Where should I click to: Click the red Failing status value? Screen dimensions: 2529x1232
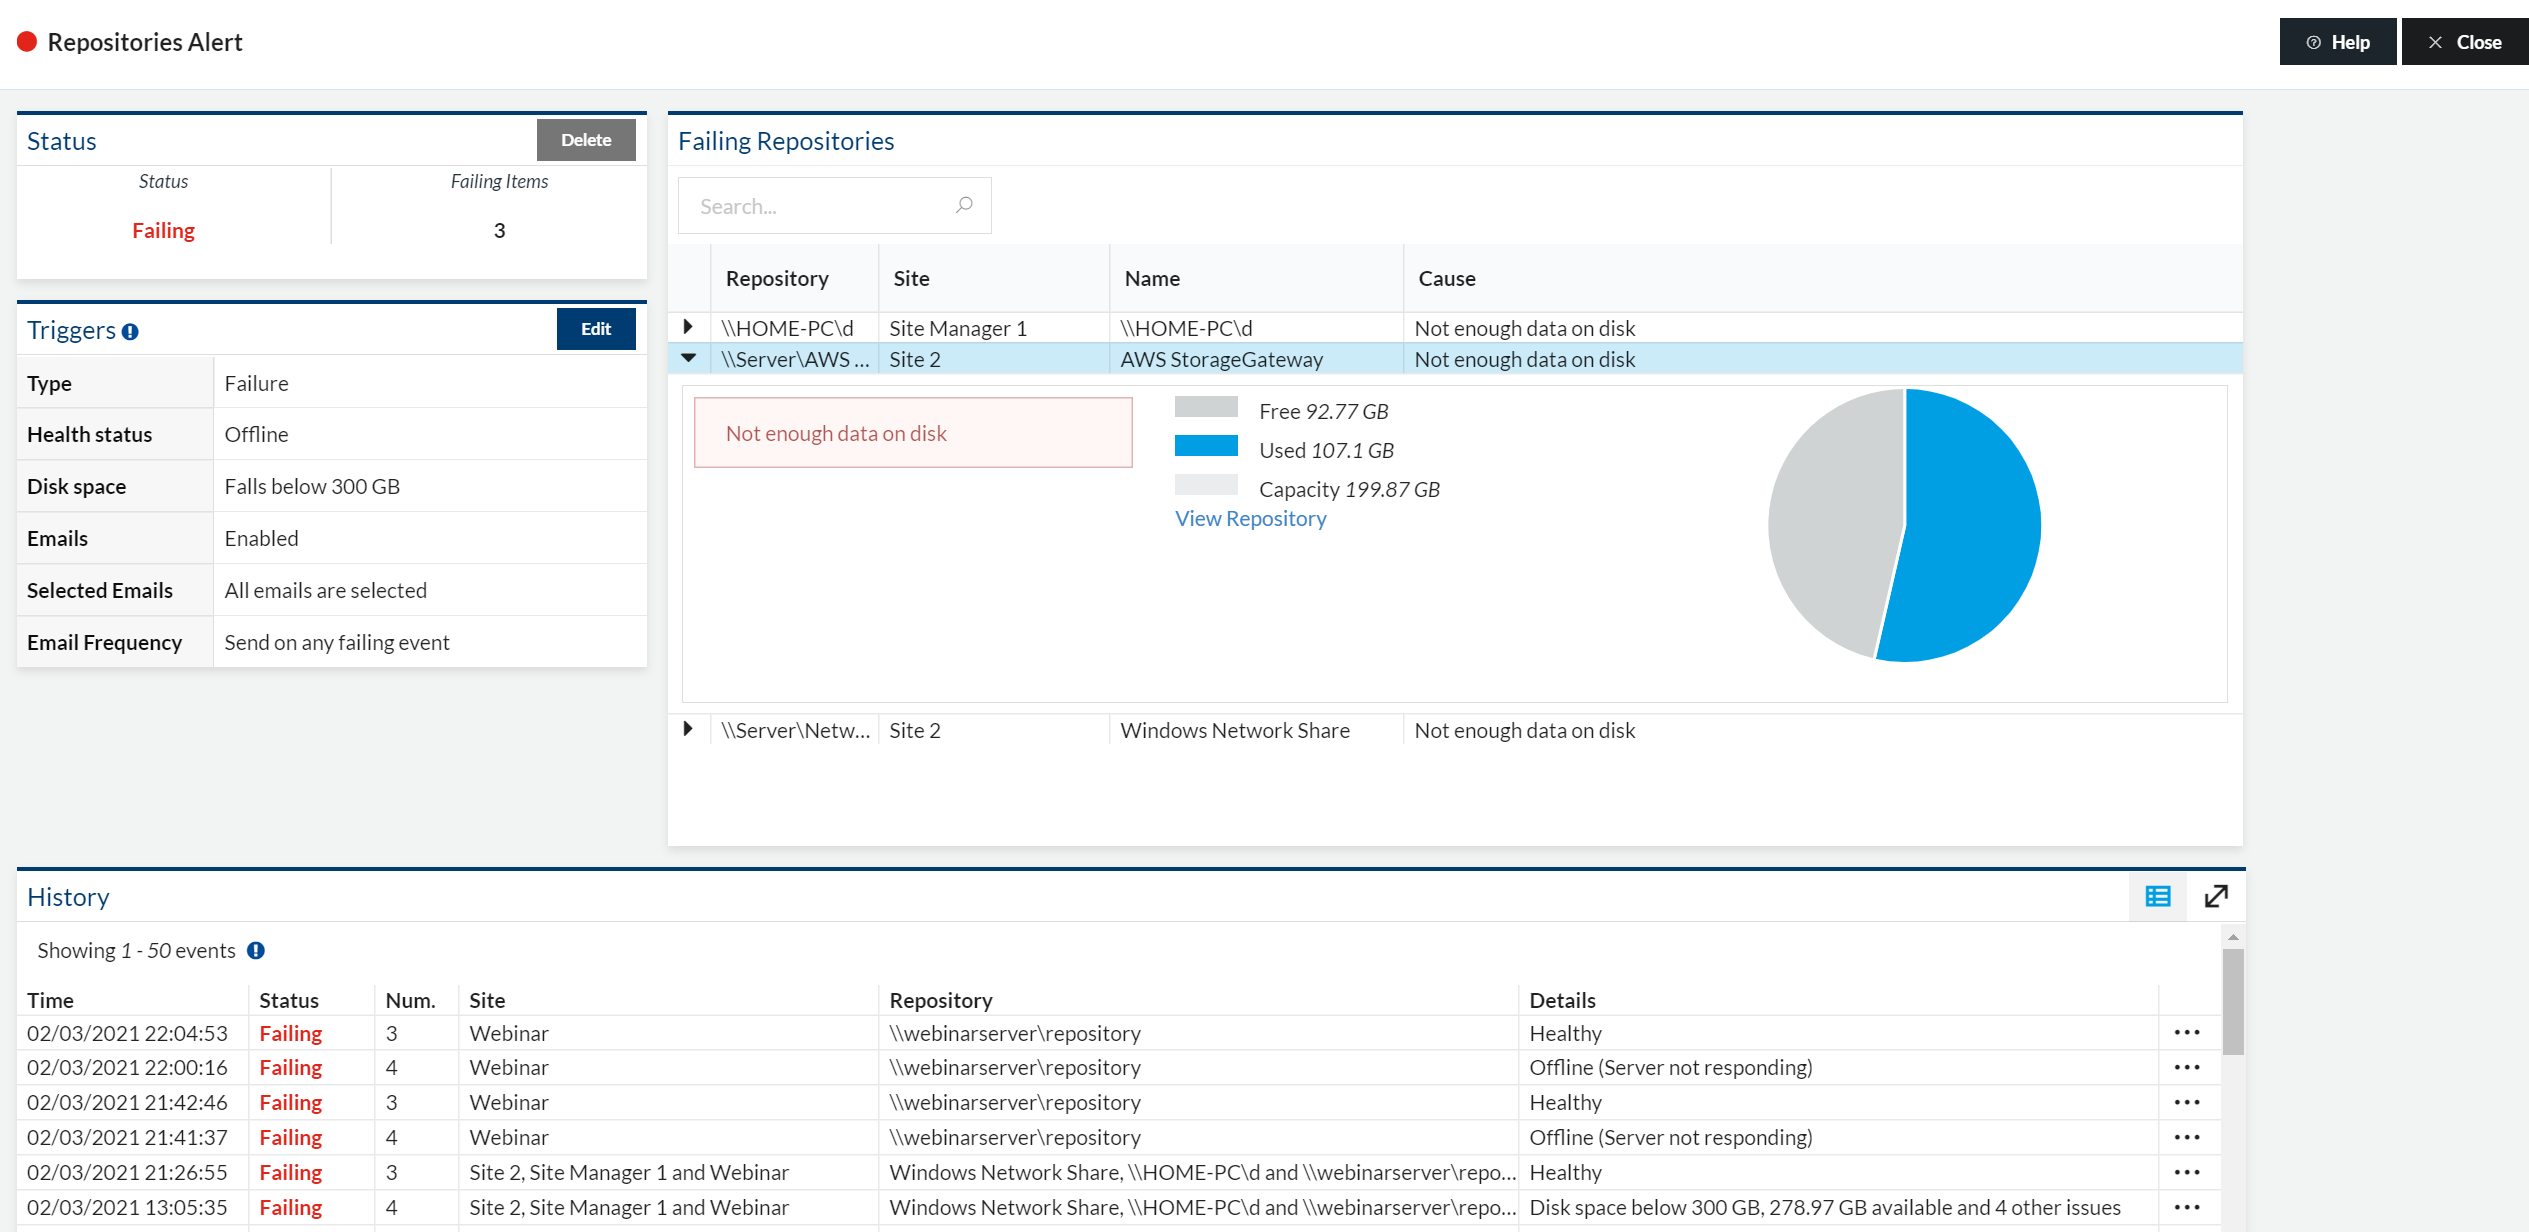(164, 231)
